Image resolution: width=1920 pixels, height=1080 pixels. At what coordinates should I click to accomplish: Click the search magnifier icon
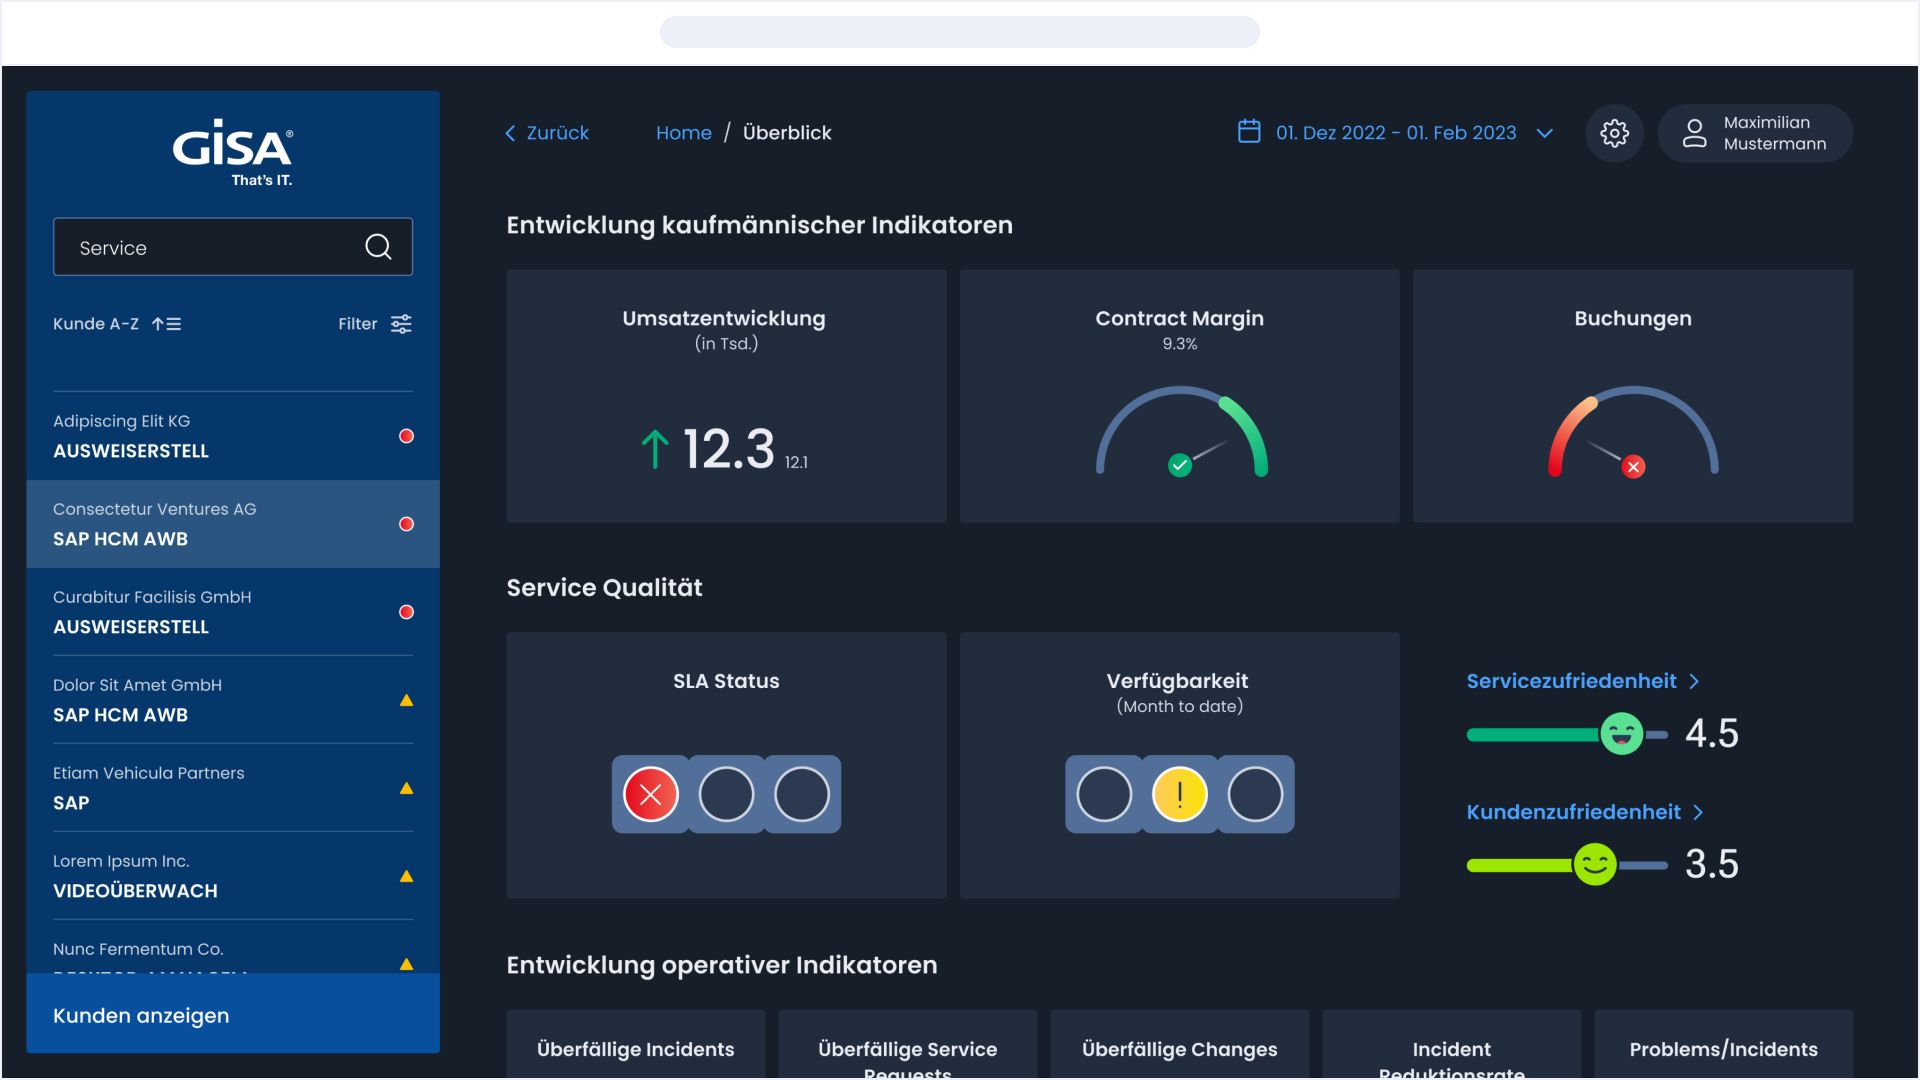[x=378, y=247]
